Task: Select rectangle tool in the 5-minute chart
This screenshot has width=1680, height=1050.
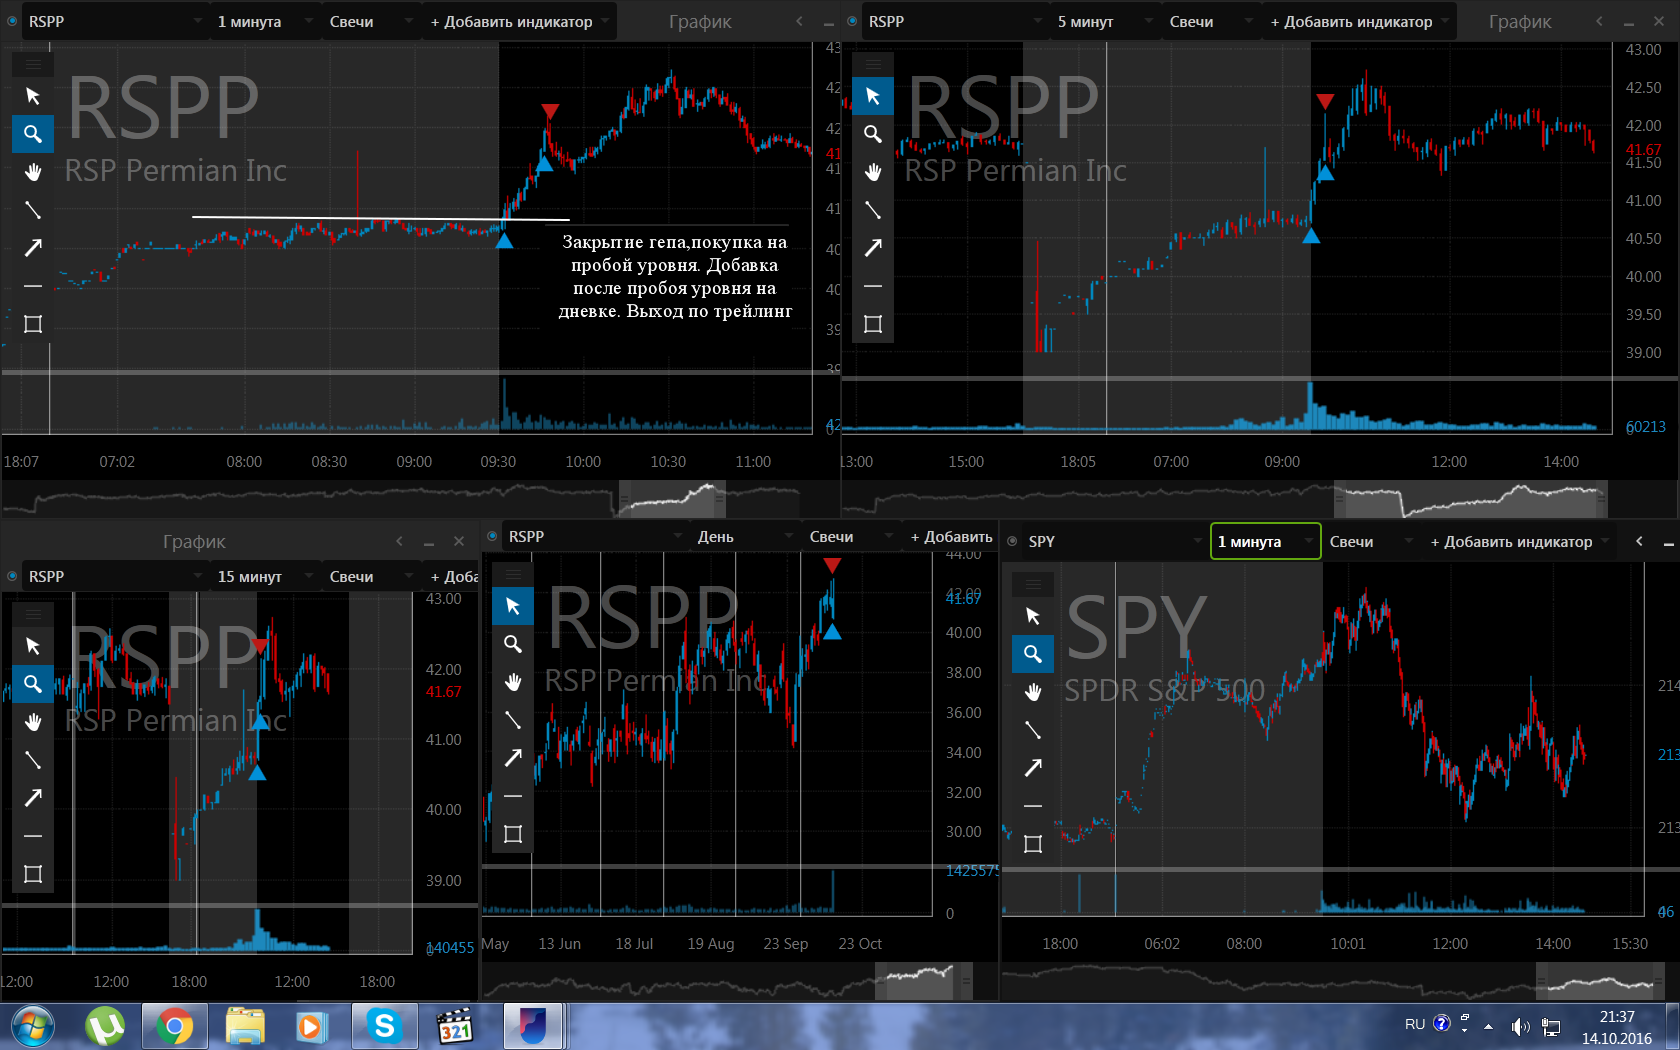Action: 873,324
